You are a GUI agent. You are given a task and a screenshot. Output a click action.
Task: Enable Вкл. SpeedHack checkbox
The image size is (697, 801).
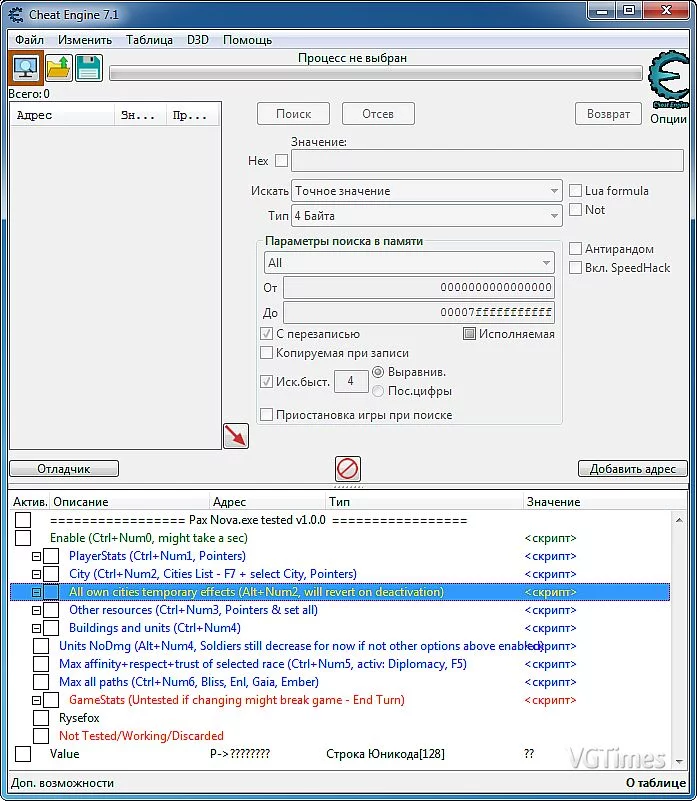tap(575, 268)
